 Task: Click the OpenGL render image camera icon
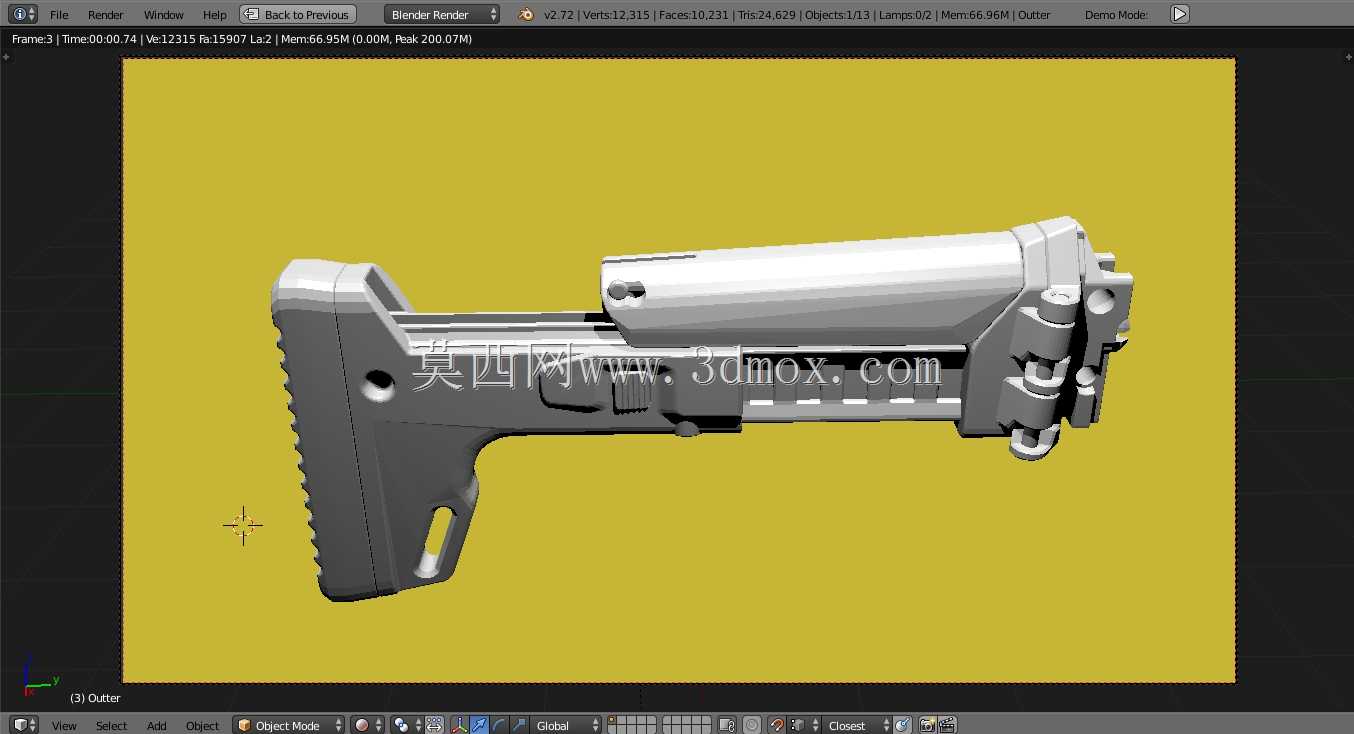pos(927,725)
